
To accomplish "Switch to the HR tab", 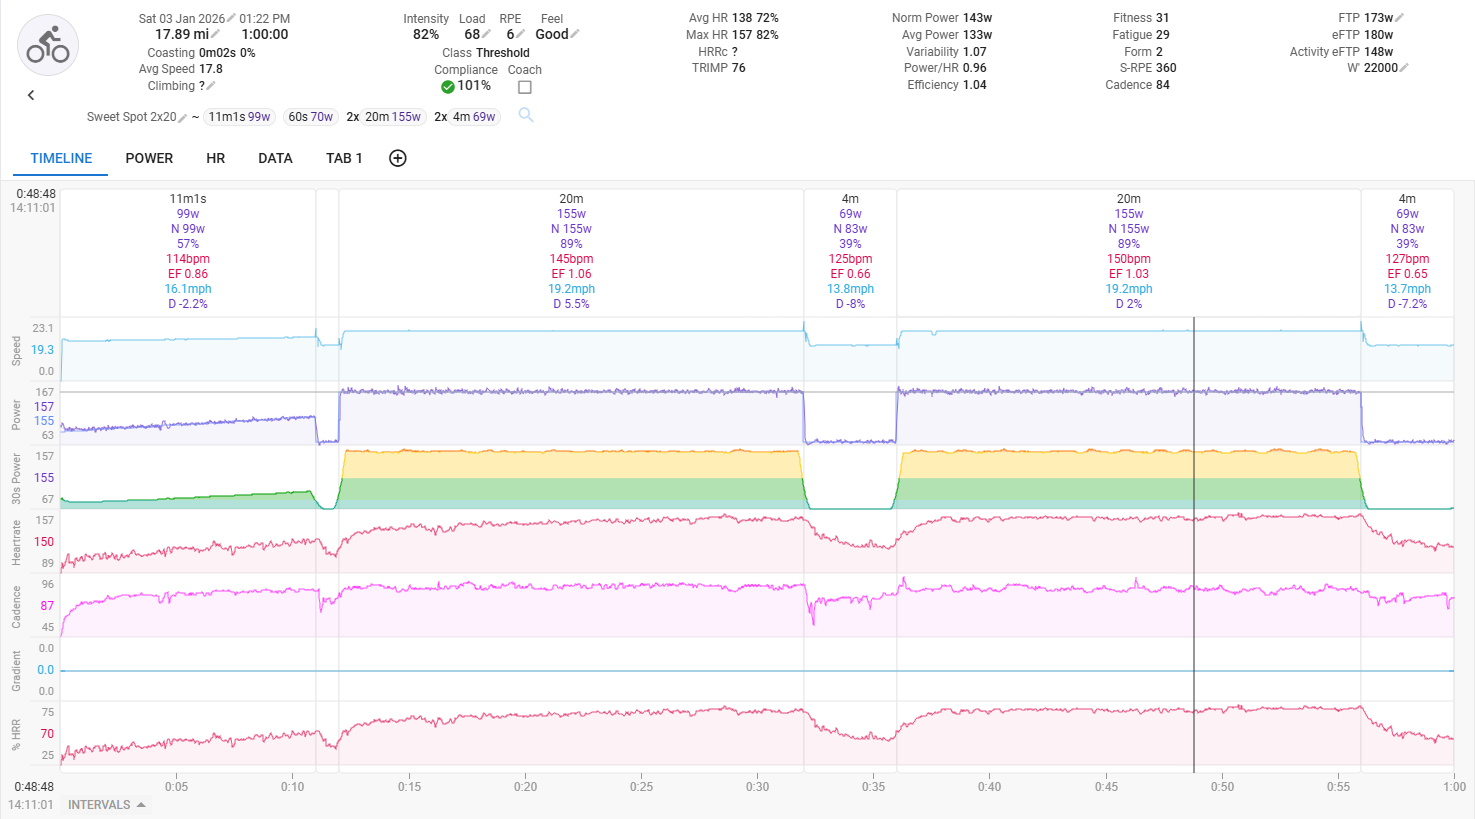I will (x=215, y=158).
